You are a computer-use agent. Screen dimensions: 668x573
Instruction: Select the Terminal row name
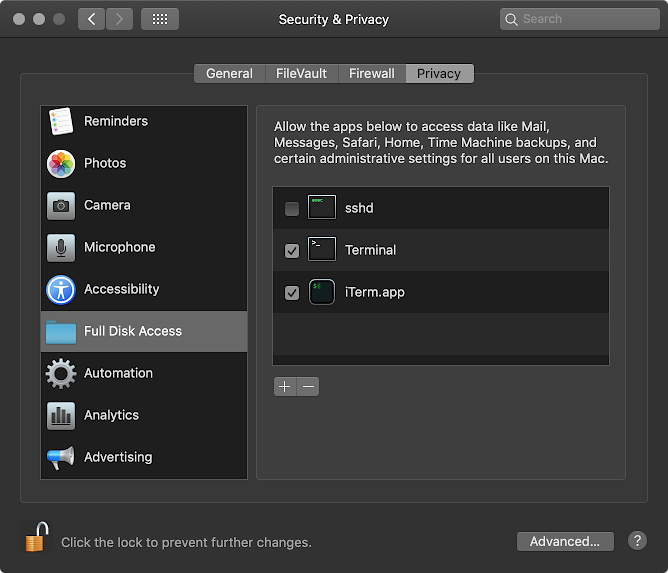[371, 250]
